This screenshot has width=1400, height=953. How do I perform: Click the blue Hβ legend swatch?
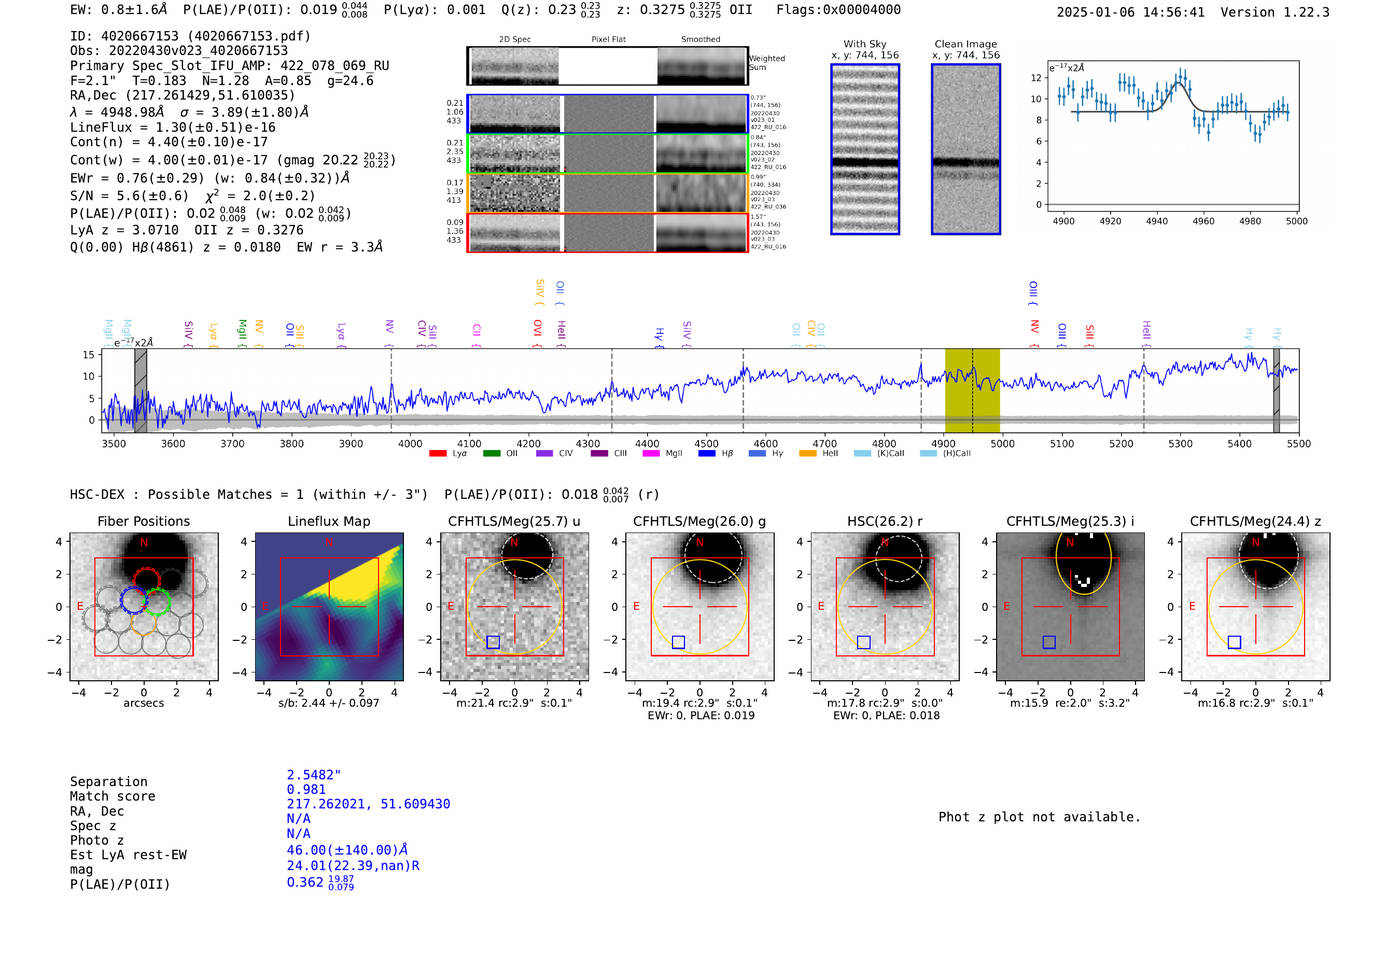coord(707,453)
